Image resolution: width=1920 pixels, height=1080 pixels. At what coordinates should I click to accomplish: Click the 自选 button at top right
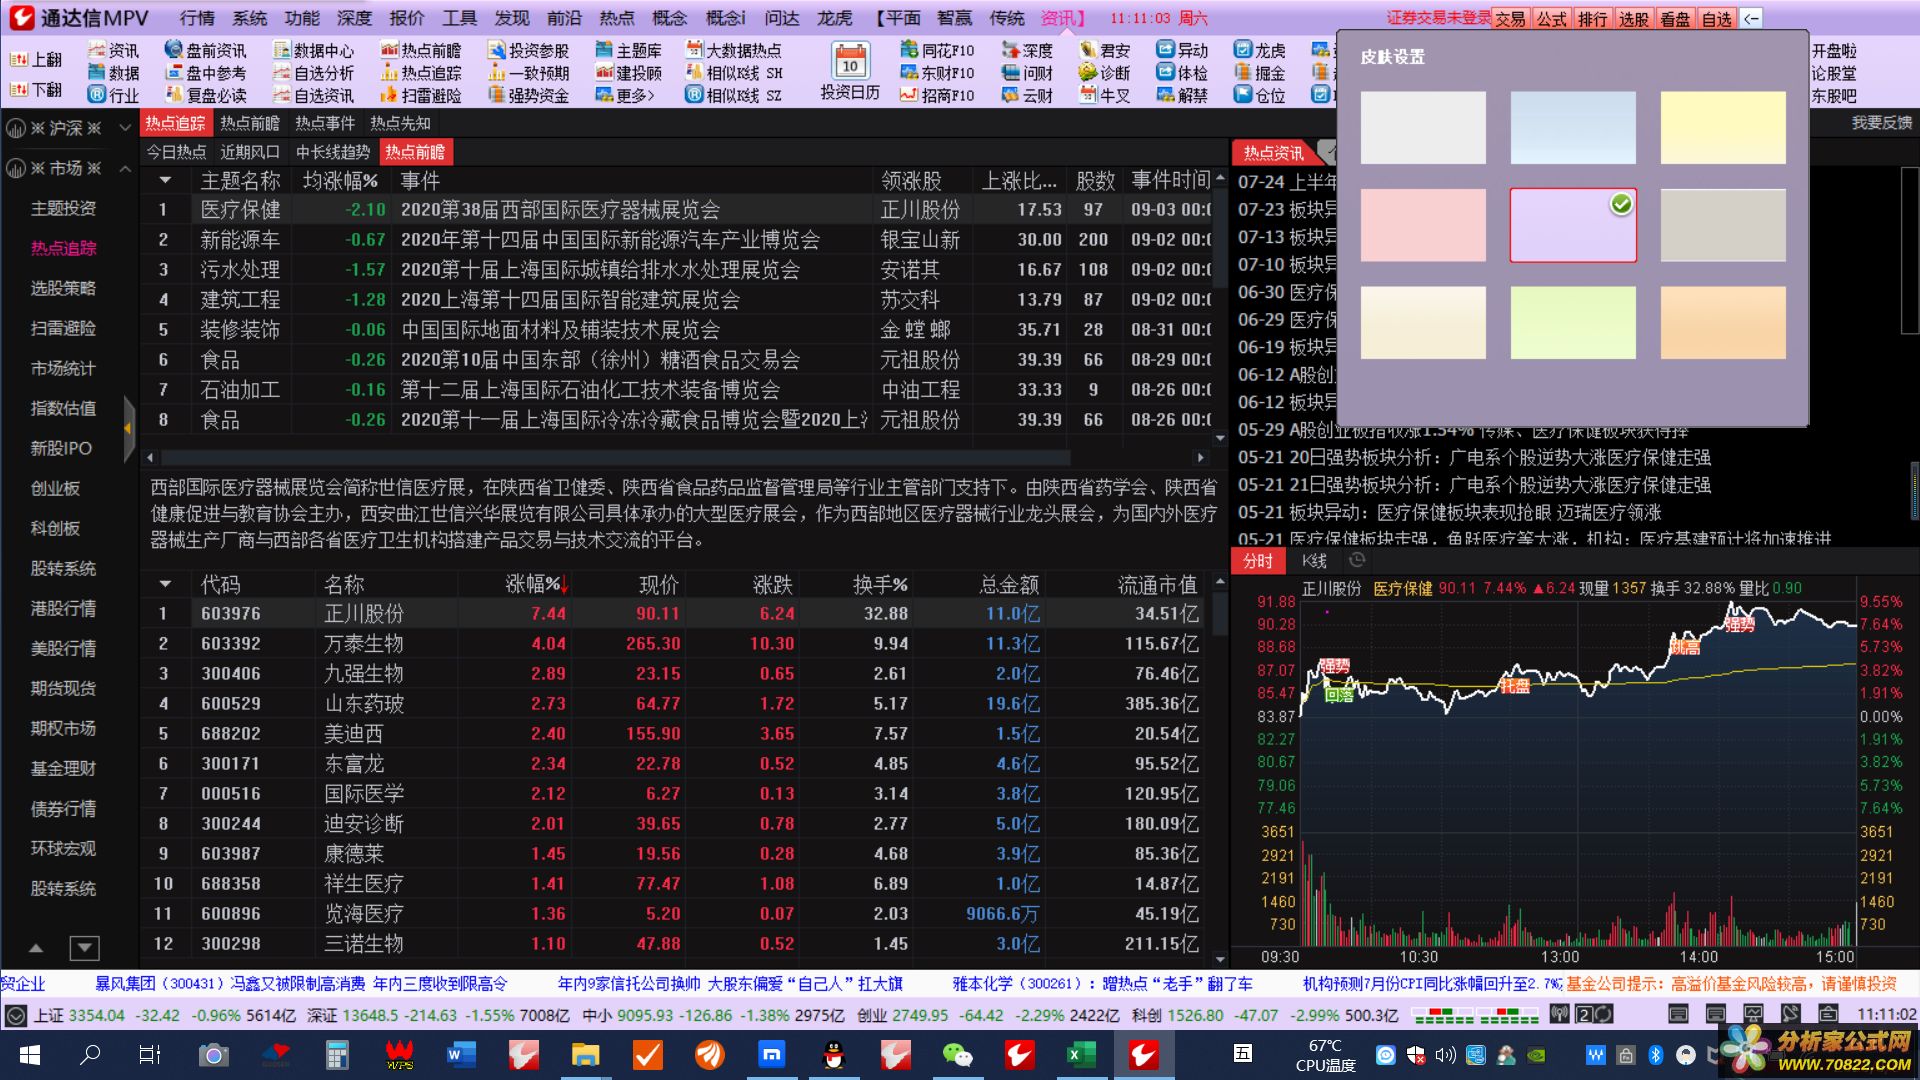click(1716, 19)
